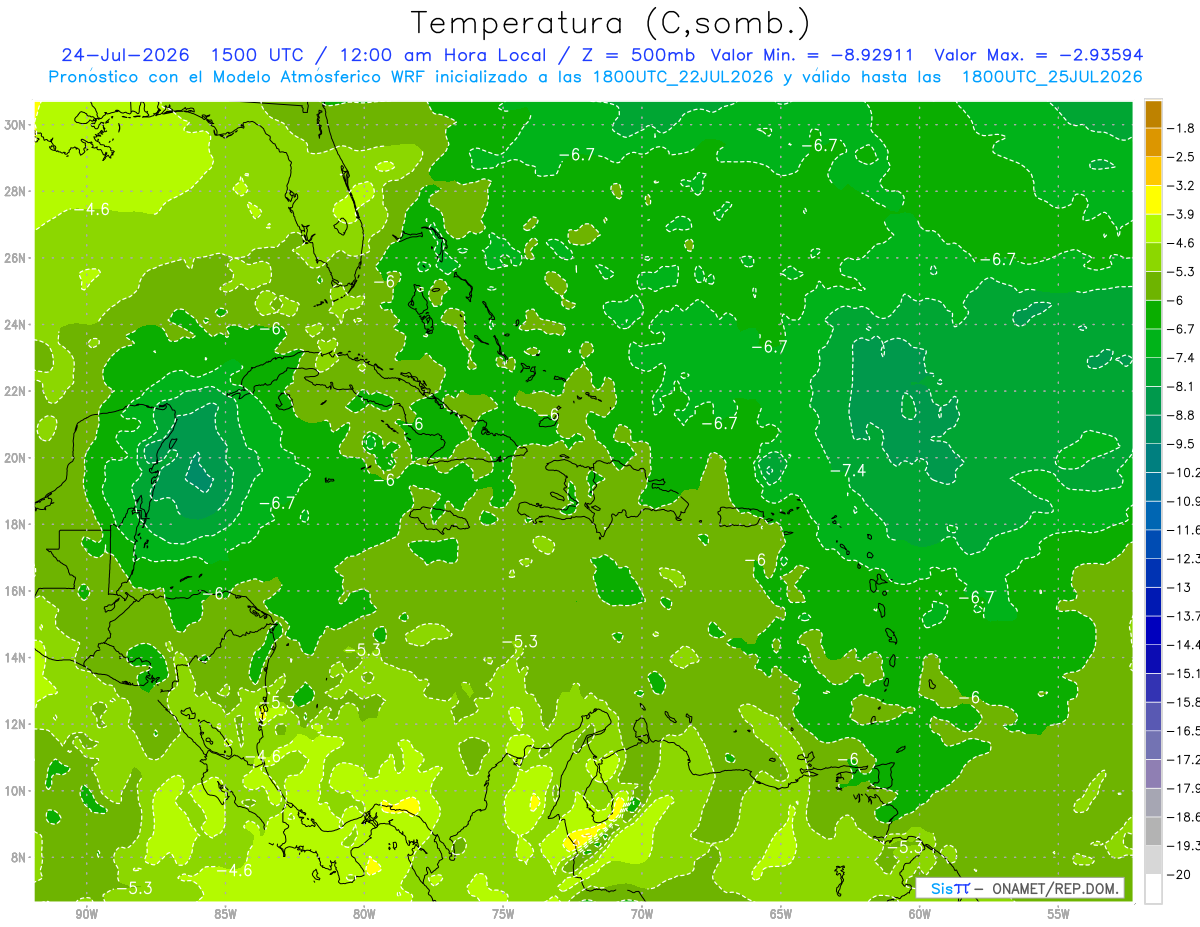This screenshot has height=927, width=1200.
Task: Click the "75W" longitude axis label
Action: (503, 914)
